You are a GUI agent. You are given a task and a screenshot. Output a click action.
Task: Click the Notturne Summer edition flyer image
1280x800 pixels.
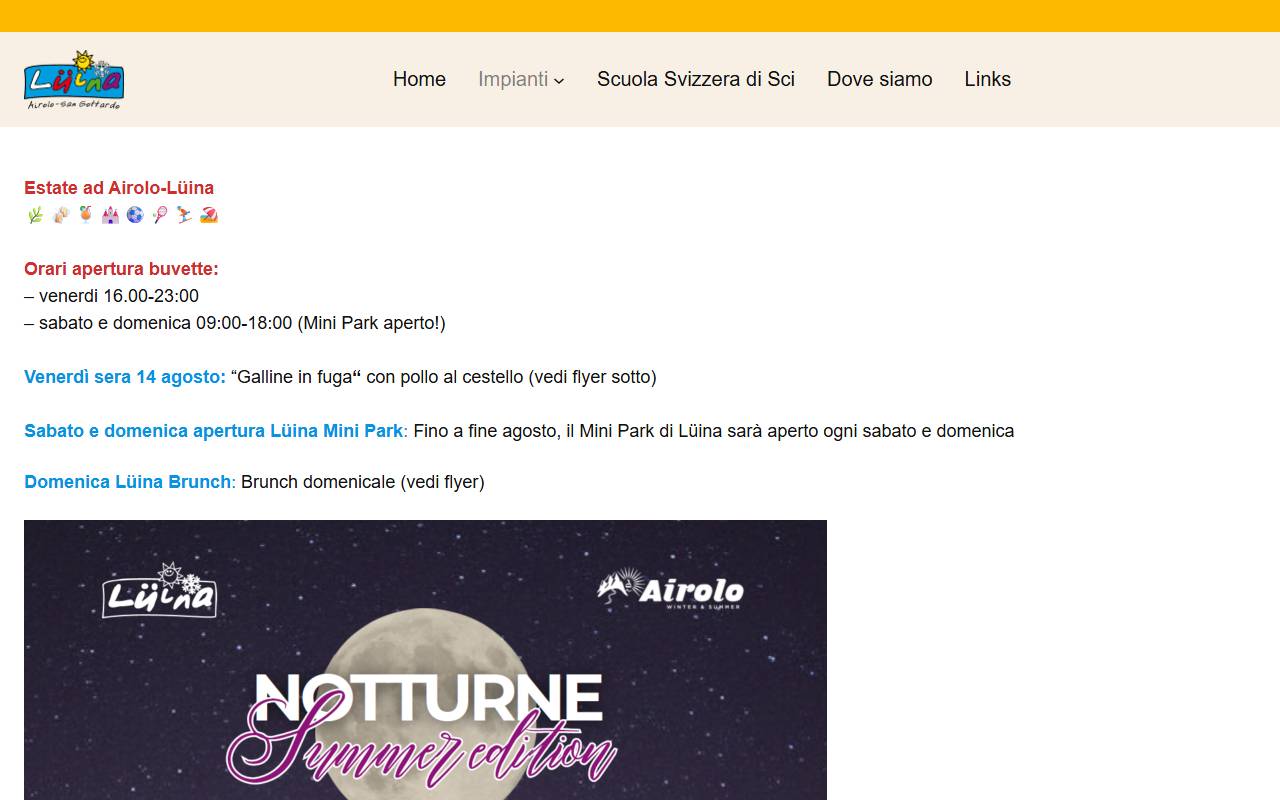tap(425, 660)
